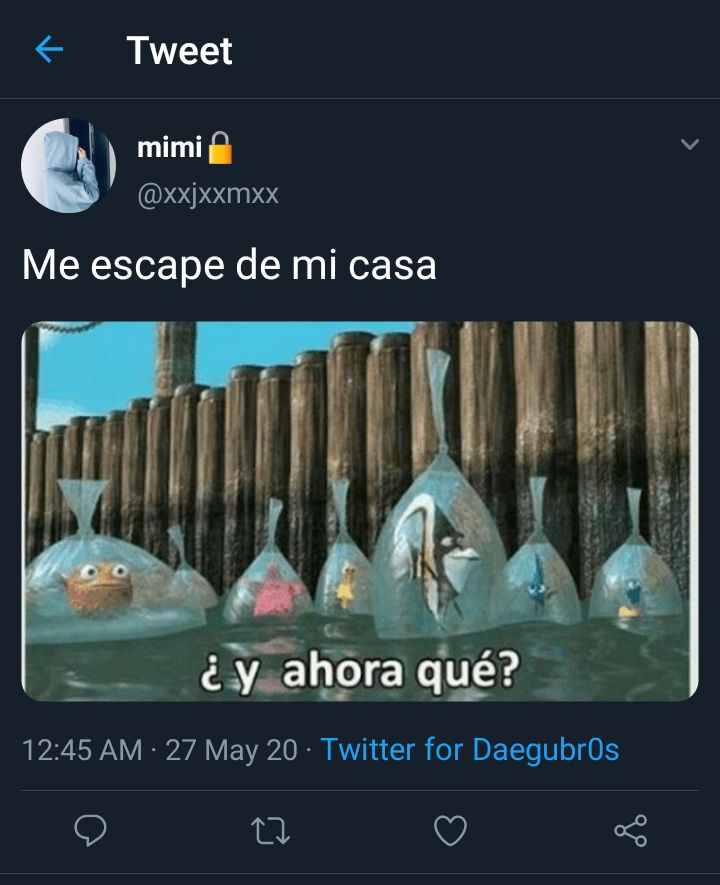This screenshot has width=720, height=885.
Task: Tap the tweet text Me escape de mi casa
Action: pos(229,265)
